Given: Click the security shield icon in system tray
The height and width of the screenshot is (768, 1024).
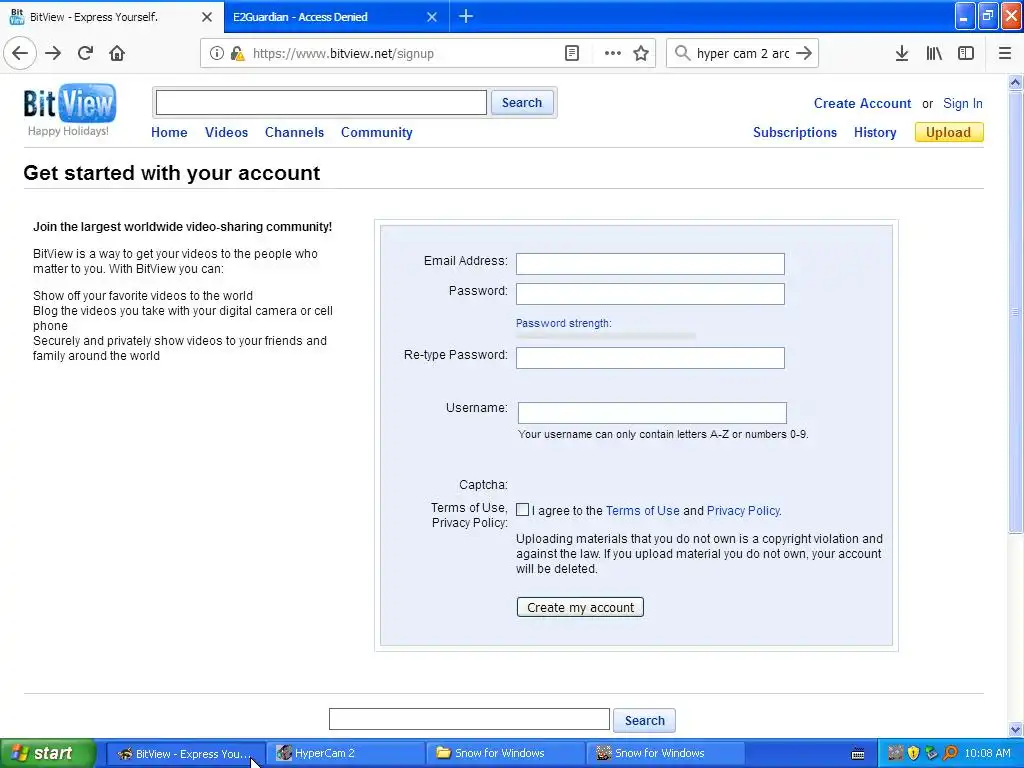Looking at the screenshot, I should click(x=913, y=753).
